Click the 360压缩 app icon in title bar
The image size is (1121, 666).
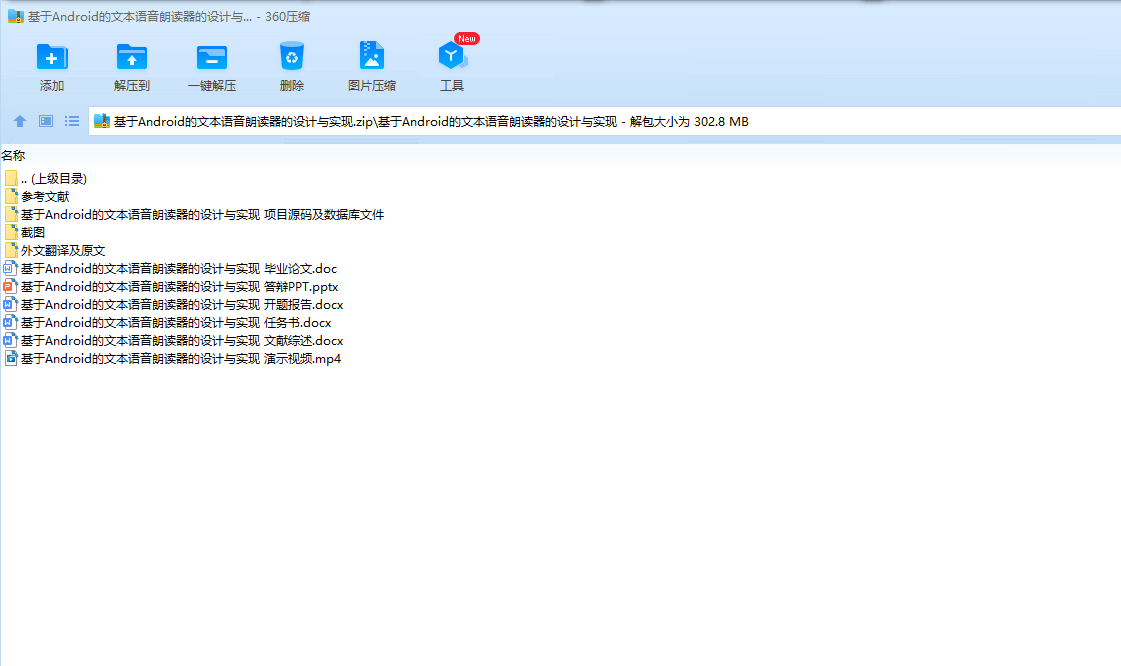coord(16,16)
